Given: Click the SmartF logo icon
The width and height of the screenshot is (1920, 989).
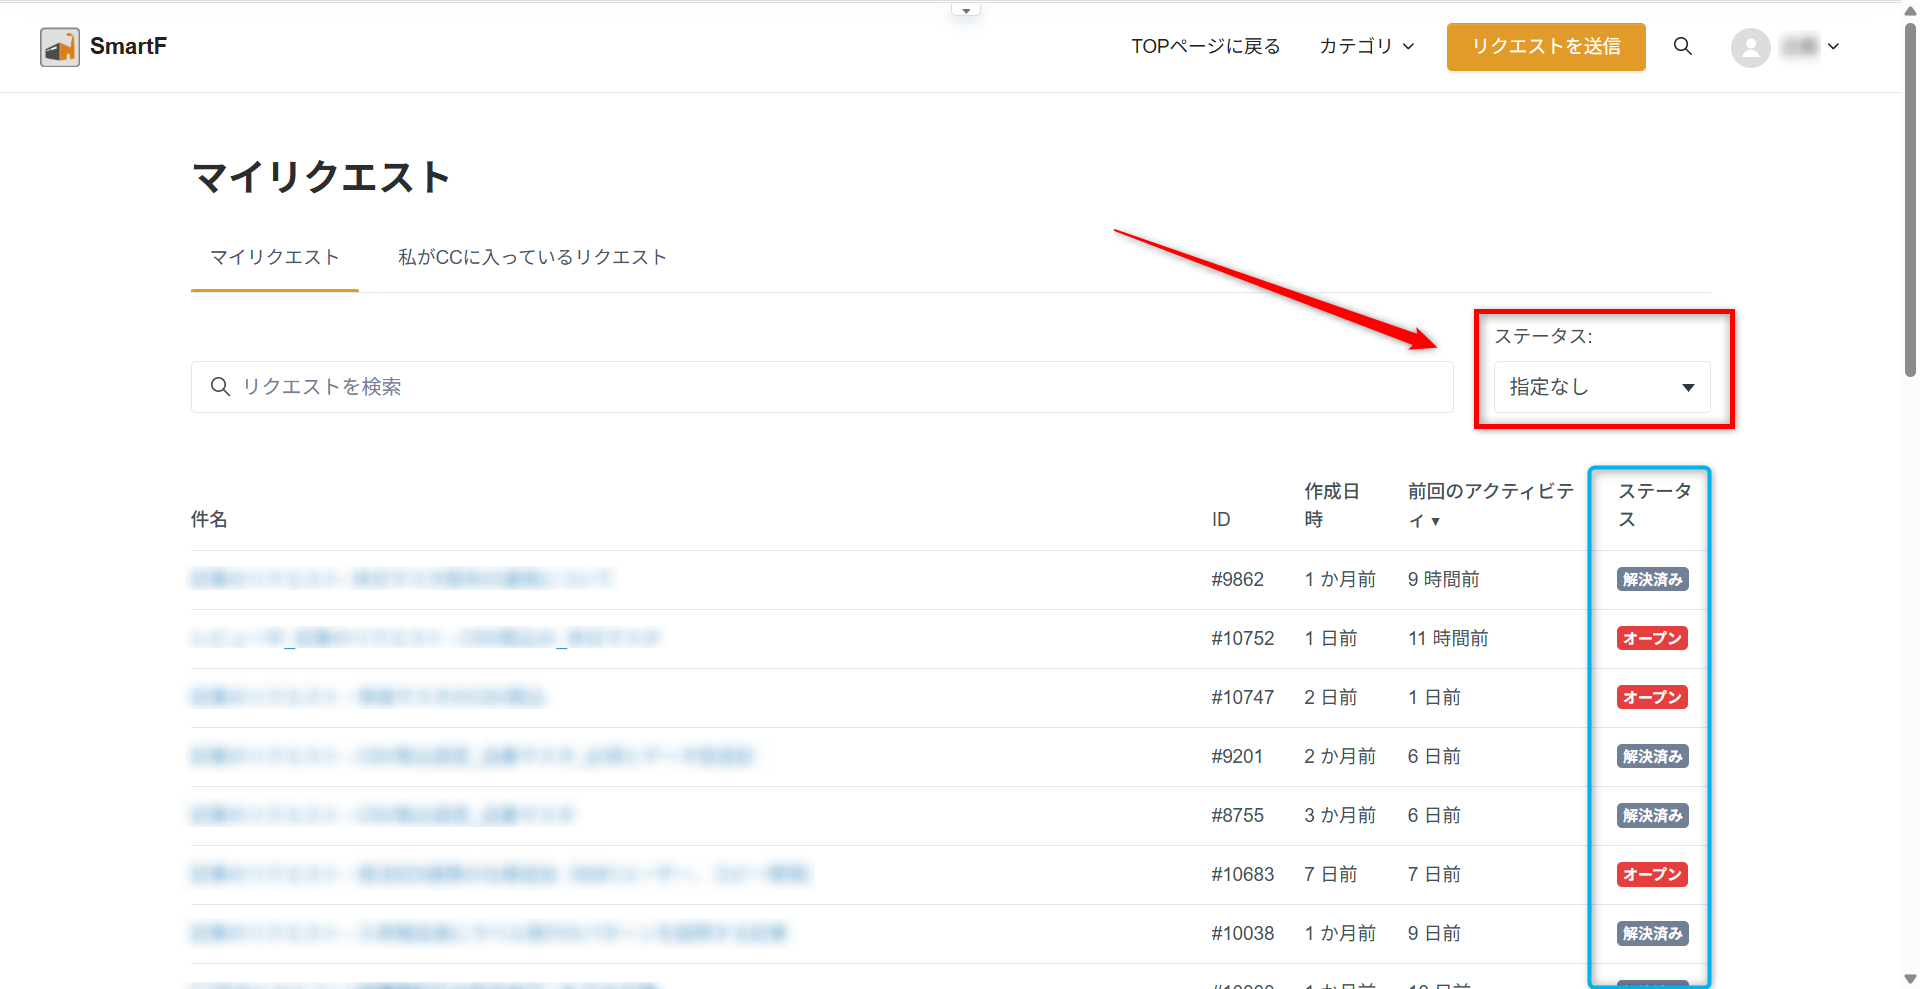Looking at the screenshot, I should (60, 47).
